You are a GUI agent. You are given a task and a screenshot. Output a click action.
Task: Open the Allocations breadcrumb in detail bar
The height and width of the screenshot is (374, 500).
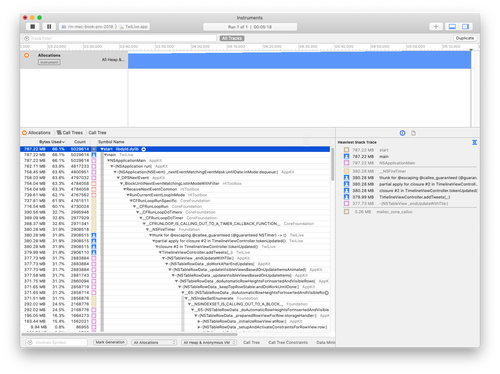[x=36, y=133]
